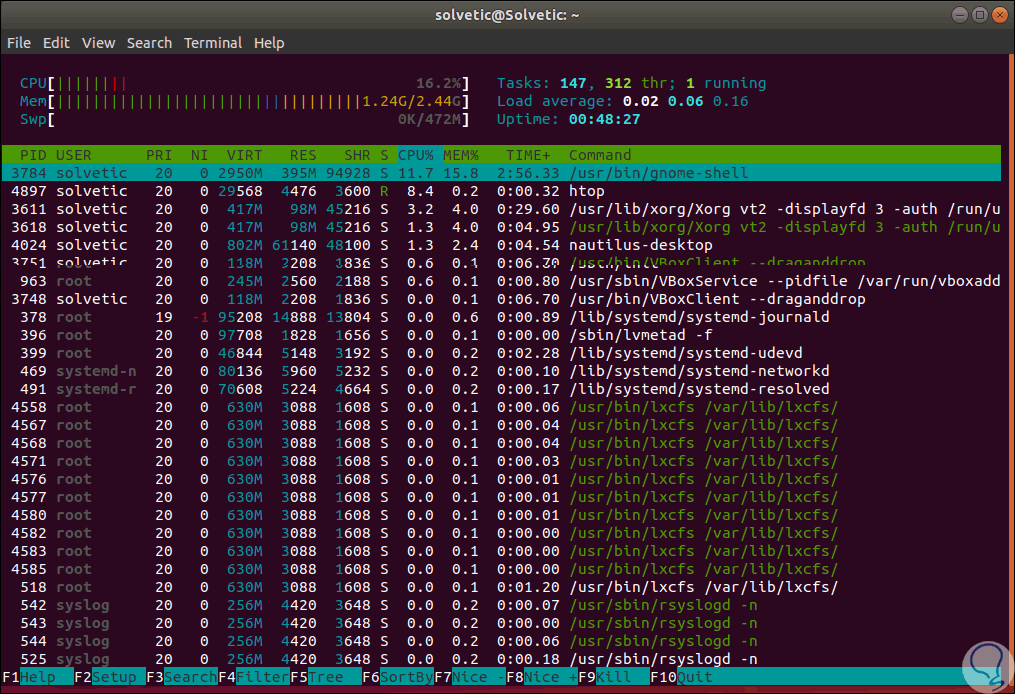Image resolution: width=1015 pixels, height=694 pixels.
Task: Select the VBoxClient --draganddrop row PID 3748
Action: [502, 299]
